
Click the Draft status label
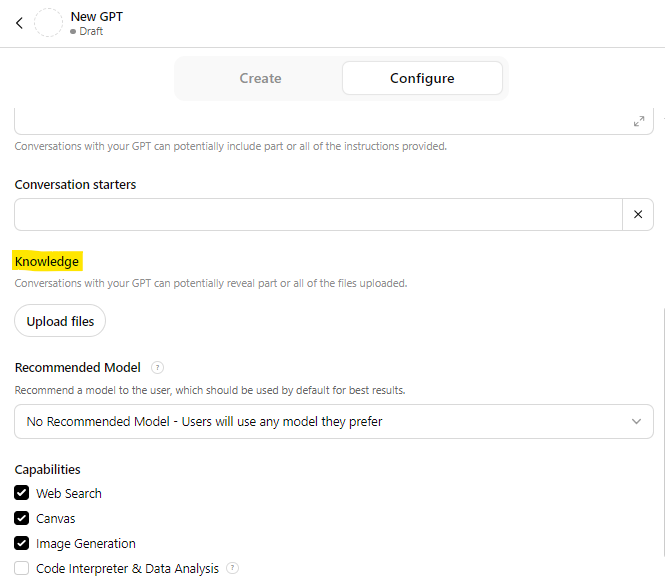(x=91, y=31)
